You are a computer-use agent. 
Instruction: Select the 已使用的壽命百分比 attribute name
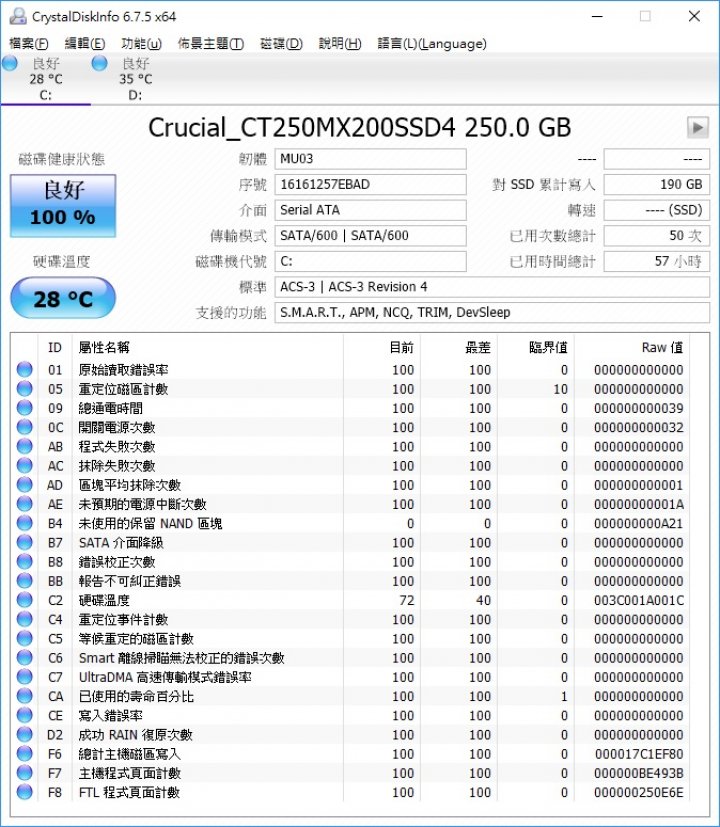[136, 696]
